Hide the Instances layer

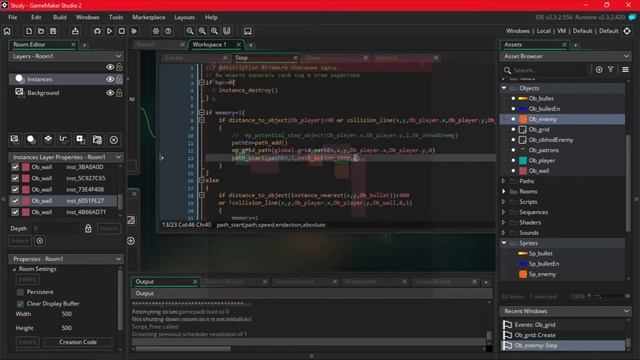click(x=110, y=79)
